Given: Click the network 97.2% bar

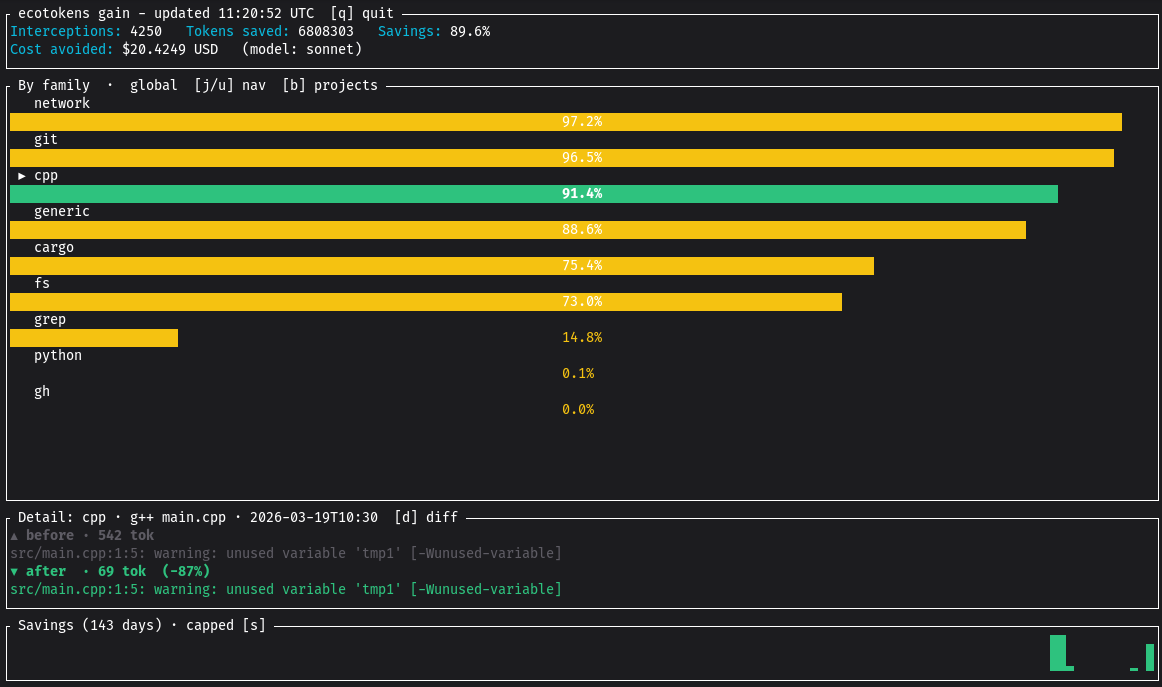Looking at the screenshot, I should tap(565, 122).
